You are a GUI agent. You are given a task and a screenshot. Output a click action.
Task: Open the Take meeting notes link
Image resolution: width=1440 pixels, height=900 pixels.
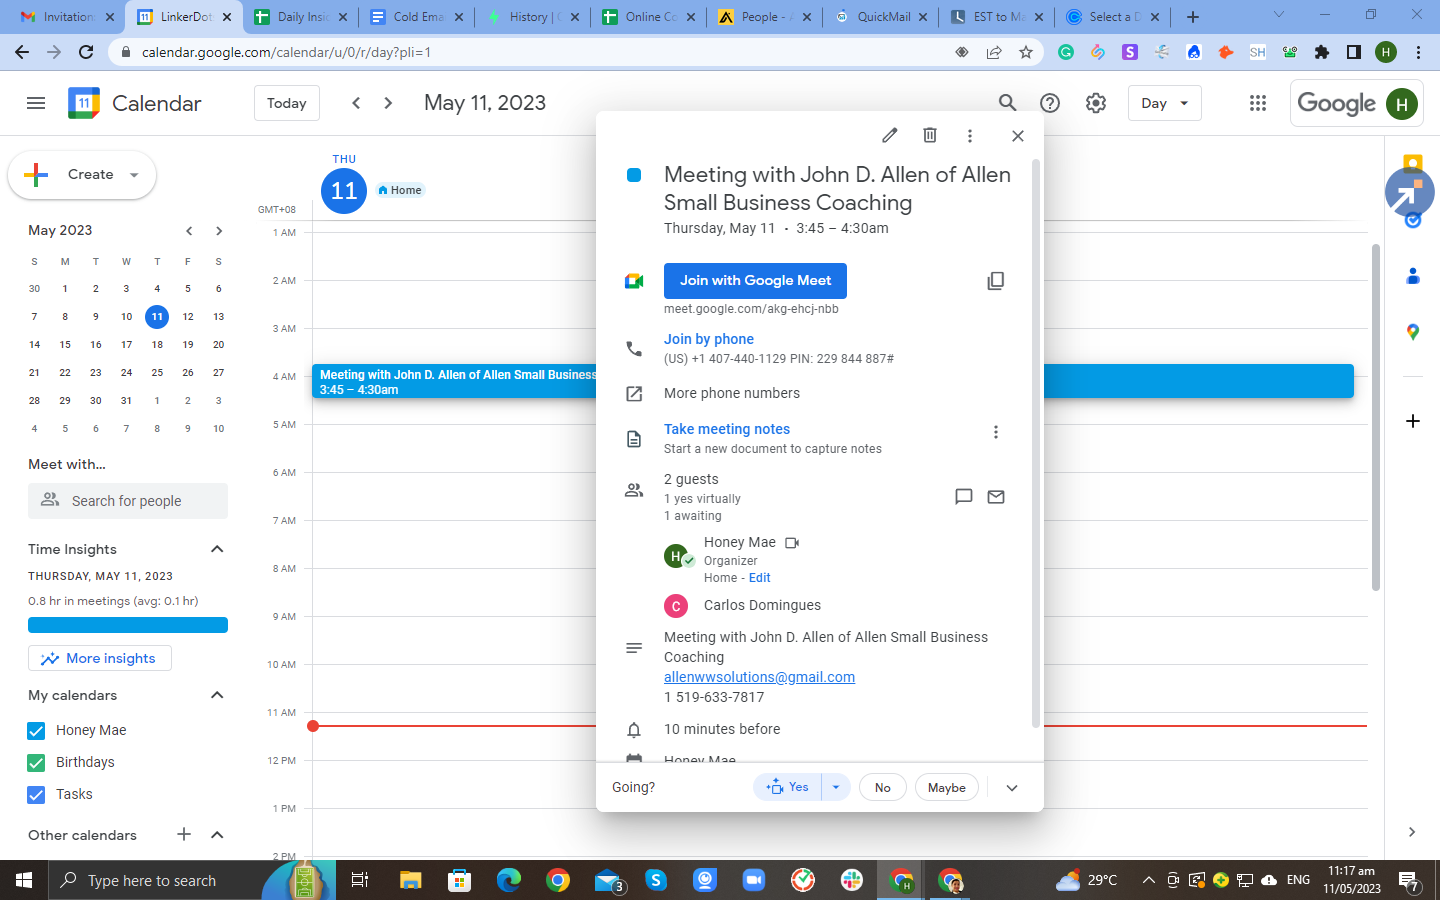pos(727,429)
